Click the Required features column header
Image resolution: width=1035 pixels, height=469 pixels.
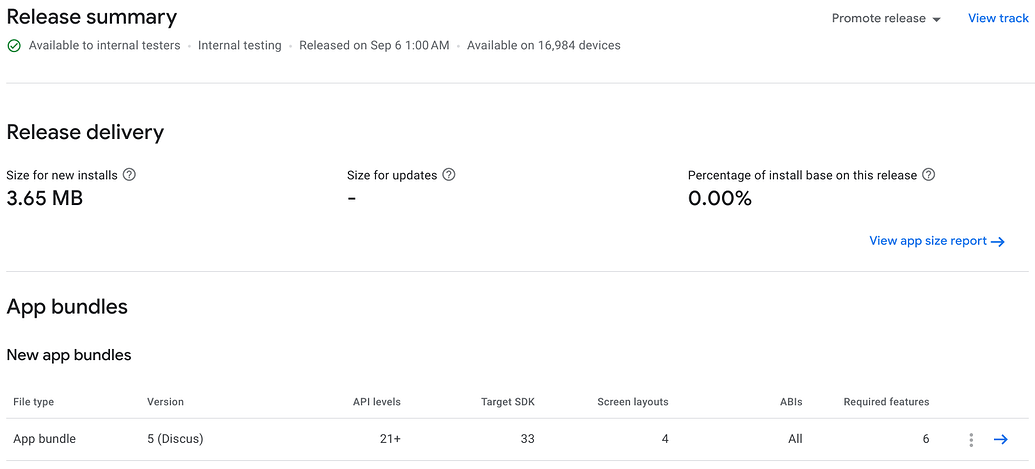[x=886, y=402]
